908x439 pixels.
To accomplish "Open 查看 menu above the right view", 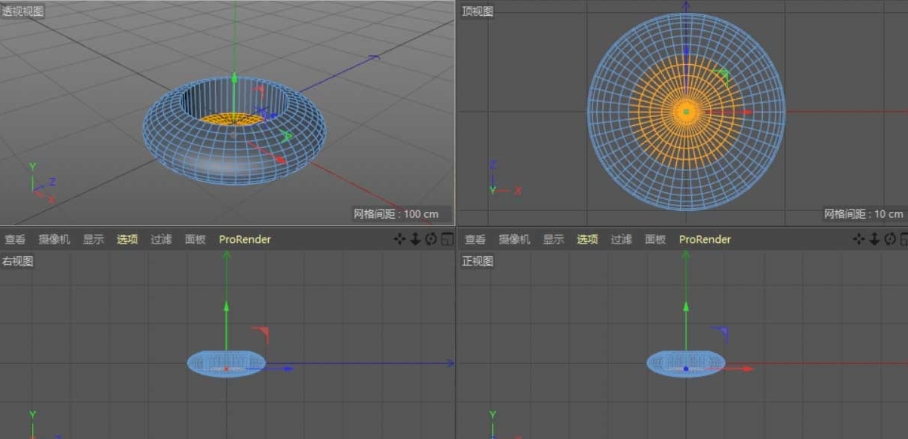I will pos(15,240).
